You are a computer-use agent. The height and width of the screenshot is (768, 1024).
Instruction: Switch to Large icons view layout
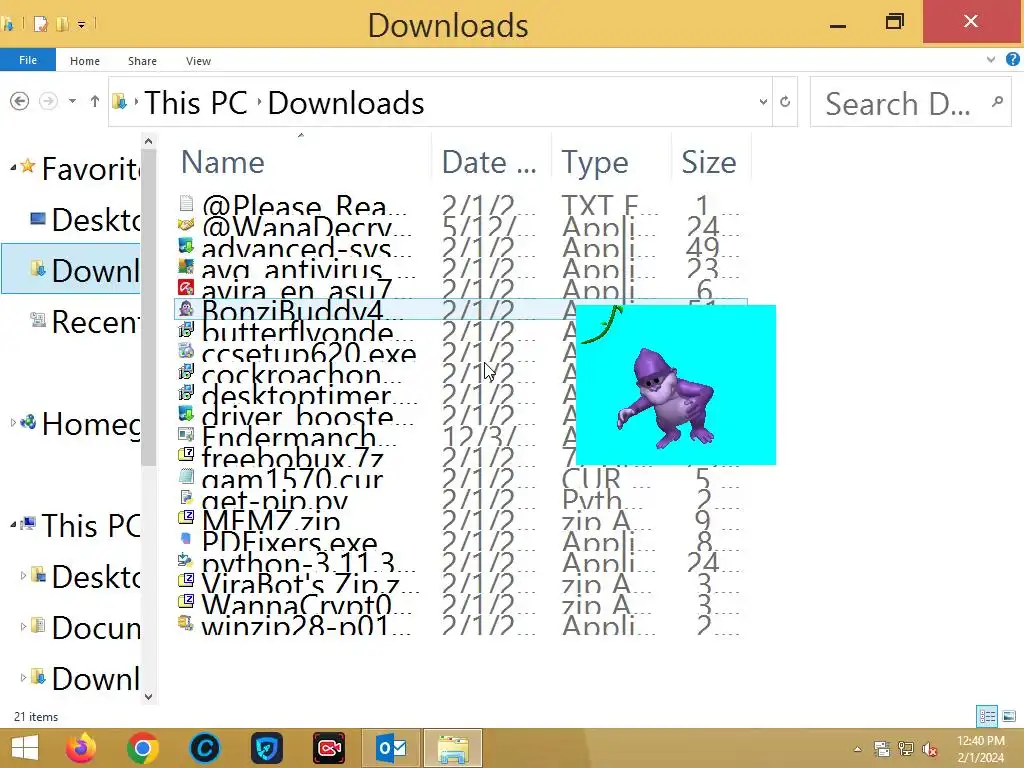pos(1009,716)
